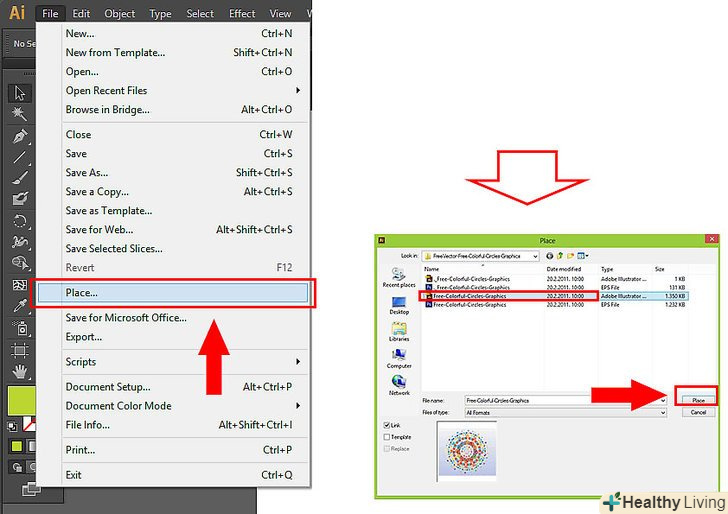Open Network location in Place dialog

tap(399, 385)
